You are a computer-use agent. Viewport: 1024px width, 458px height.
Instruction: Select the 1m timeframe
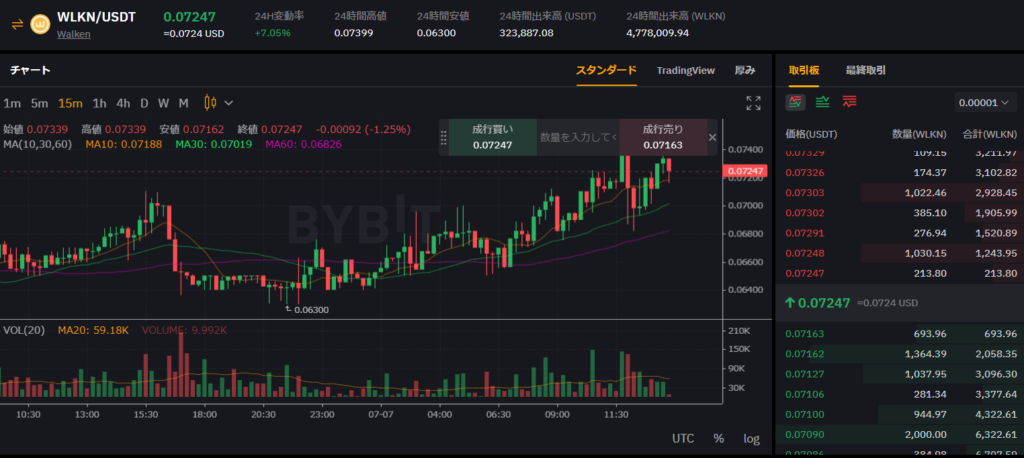pos(12,103)
